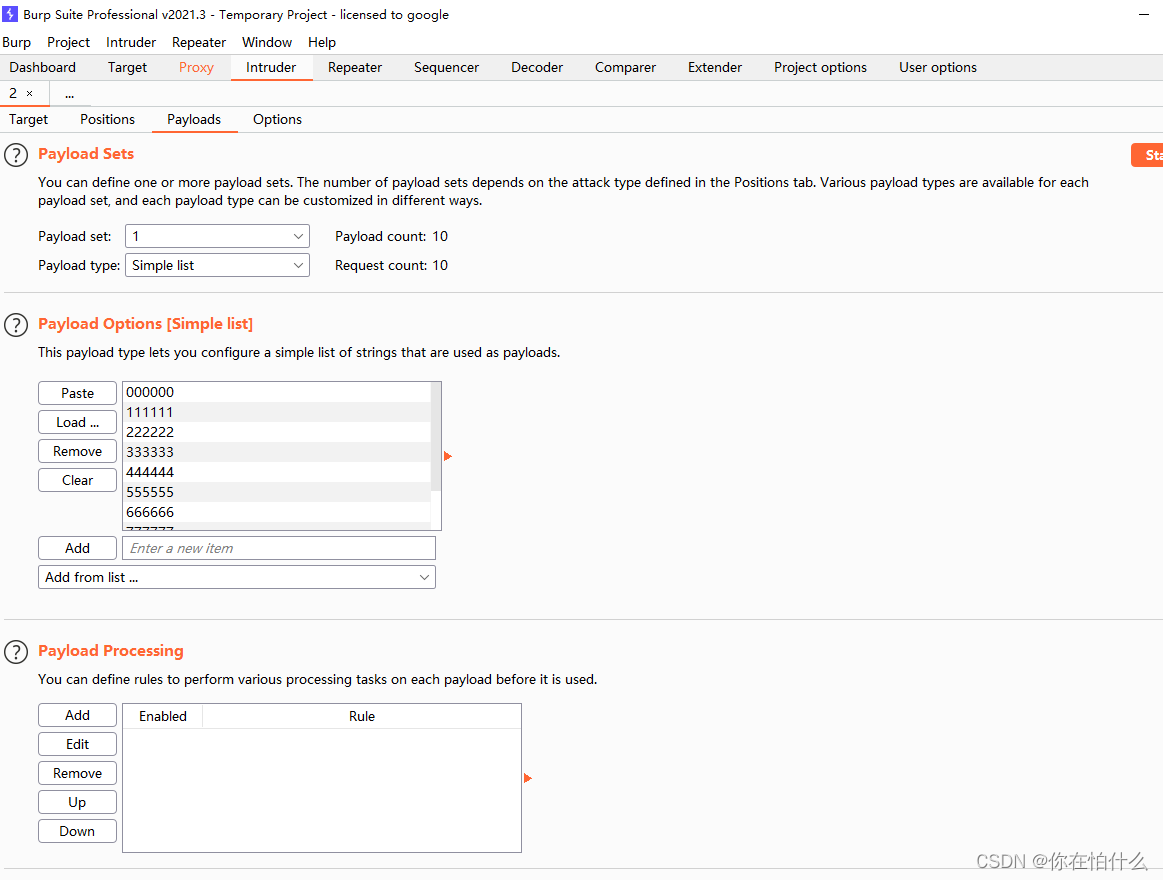Click the Up button
The height and width of the screenshot is (880, 1163).
[77, 802]
